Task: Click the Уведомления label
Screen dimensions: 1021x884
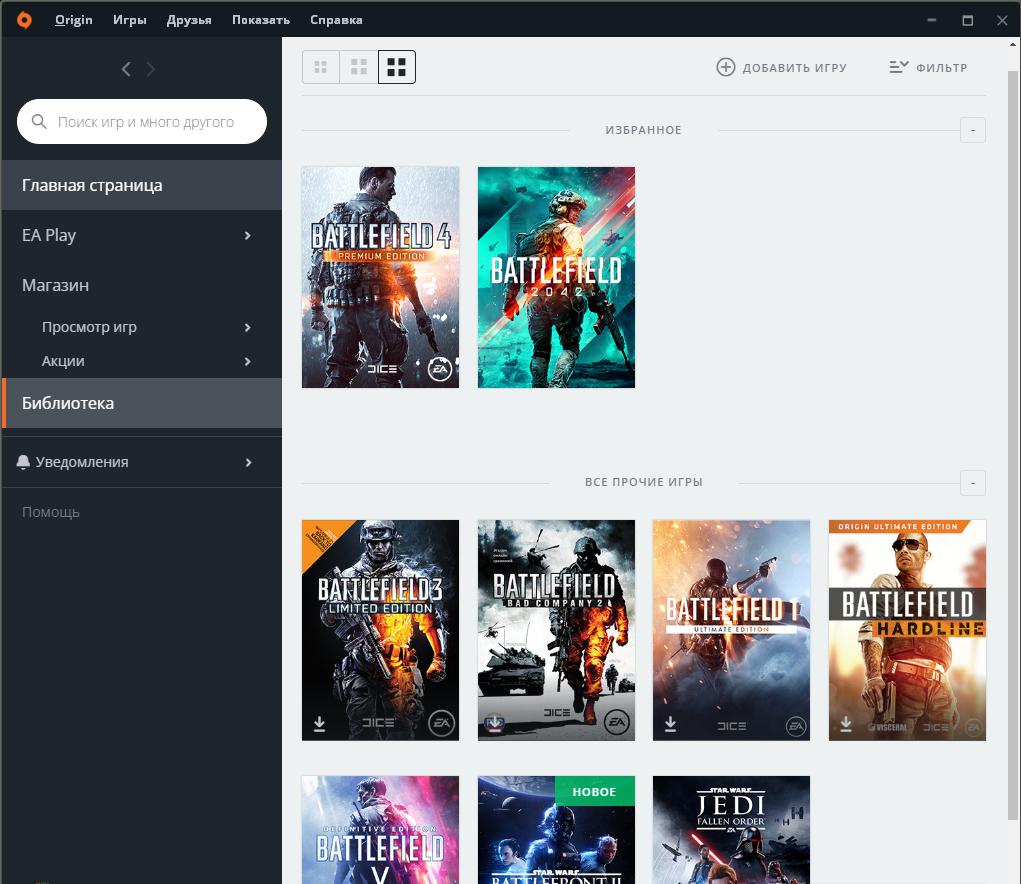Action: 82,462
